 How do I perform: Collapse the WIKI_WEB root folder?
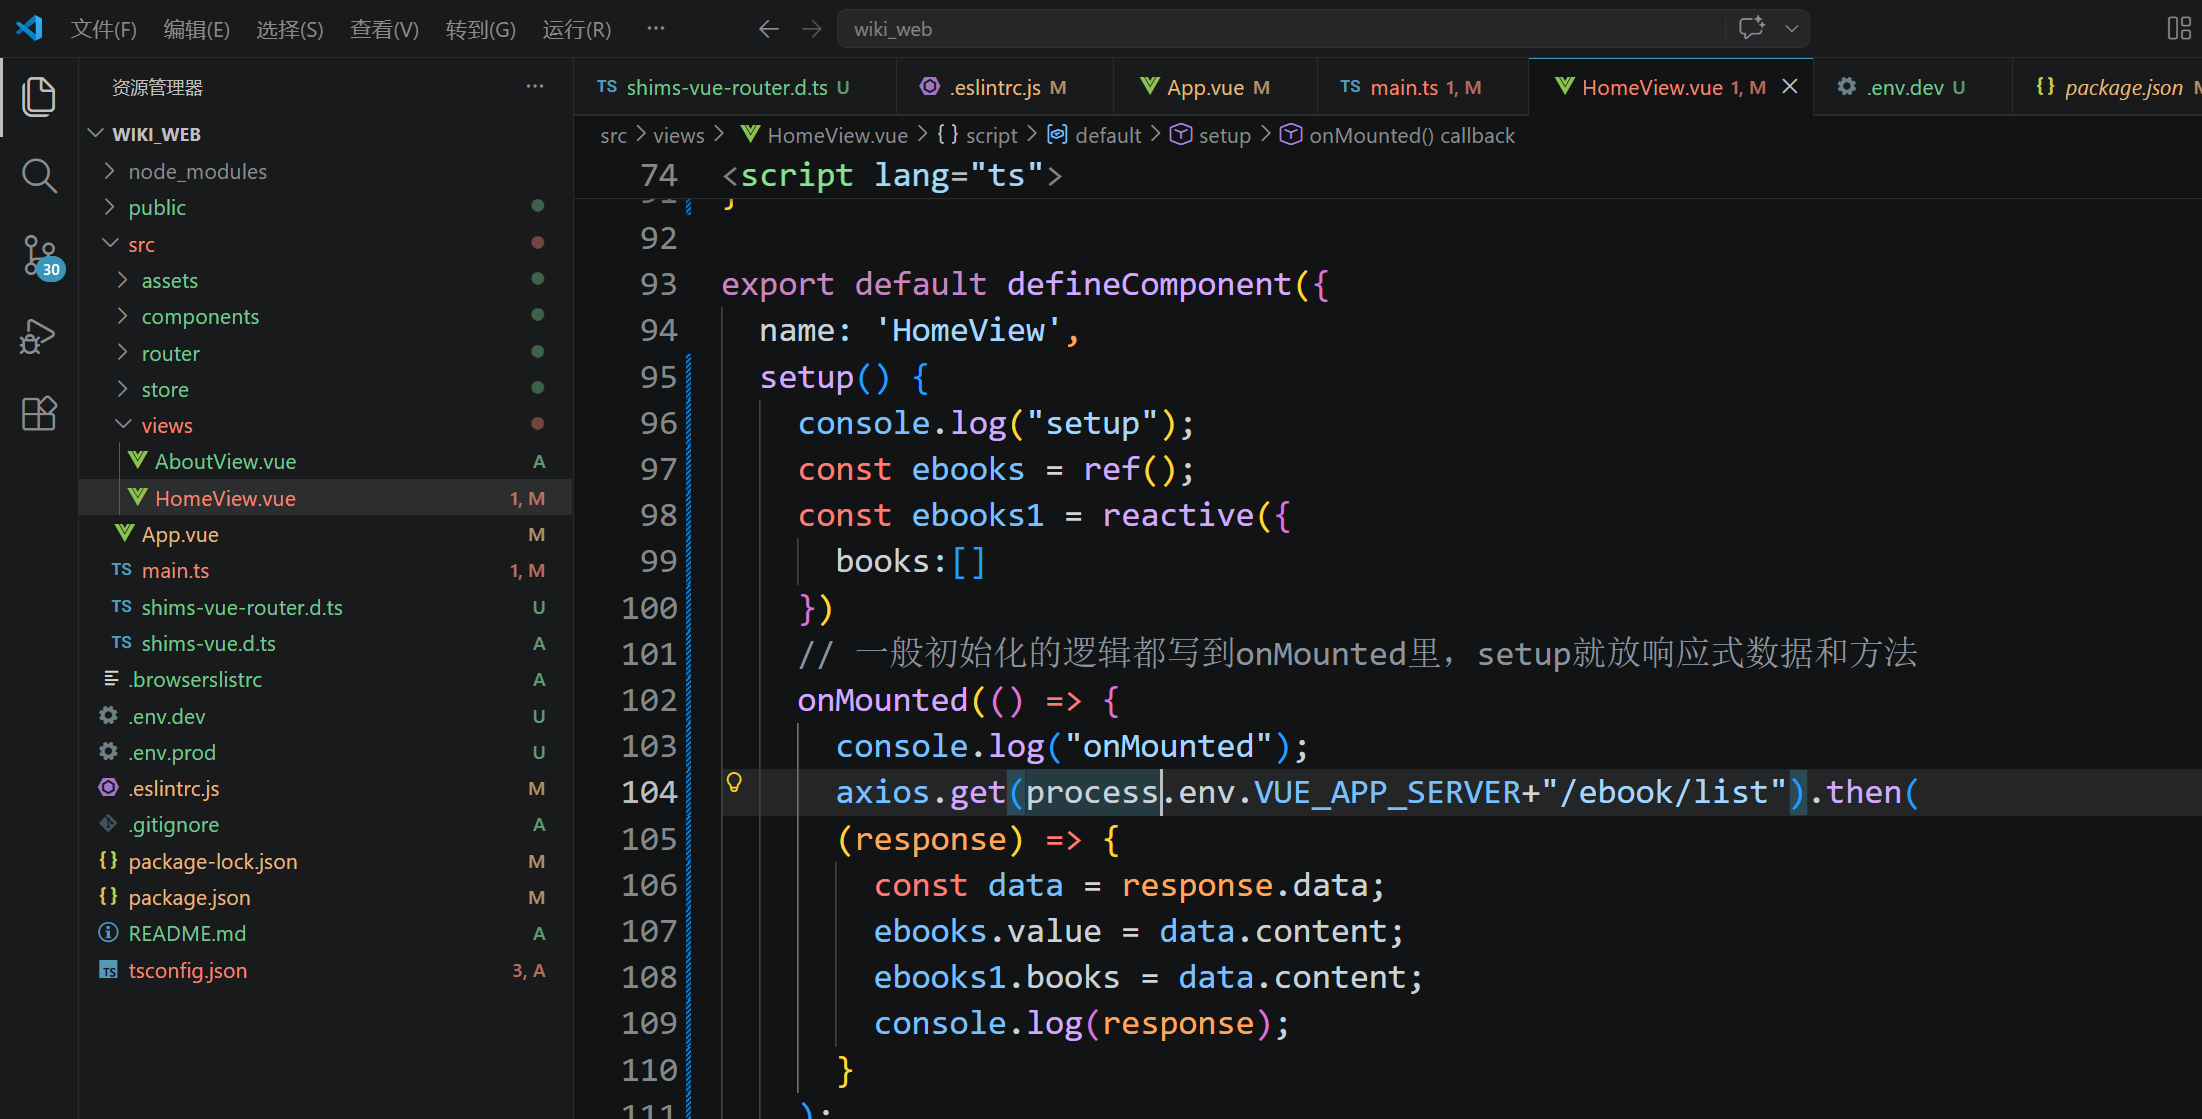[325, 134]
